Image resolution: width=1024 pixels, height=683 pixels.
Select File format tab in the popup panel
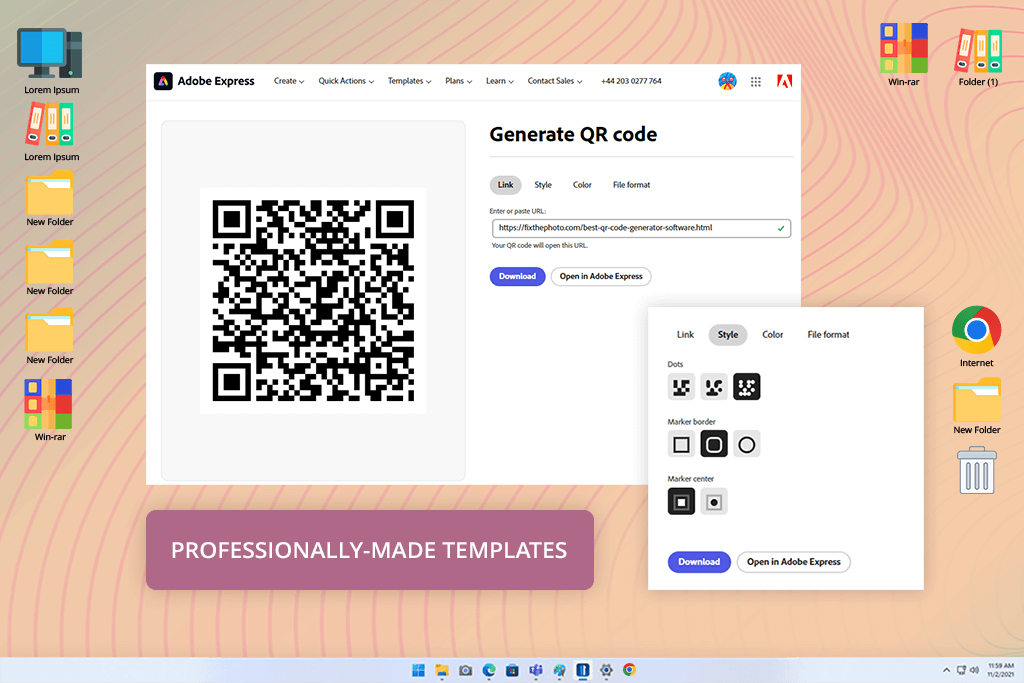pos(828,334)
